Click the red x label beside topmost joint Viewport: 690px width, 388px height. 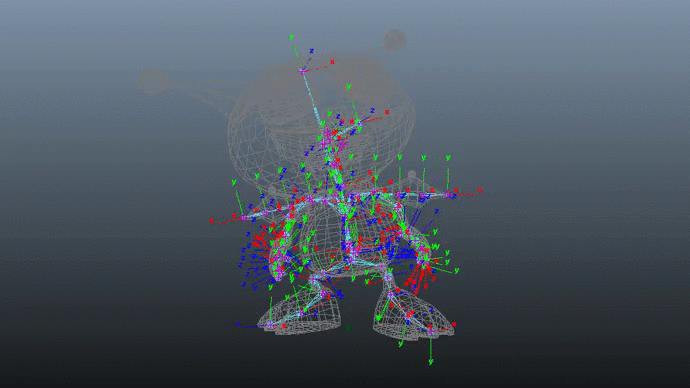pos(332,62)
